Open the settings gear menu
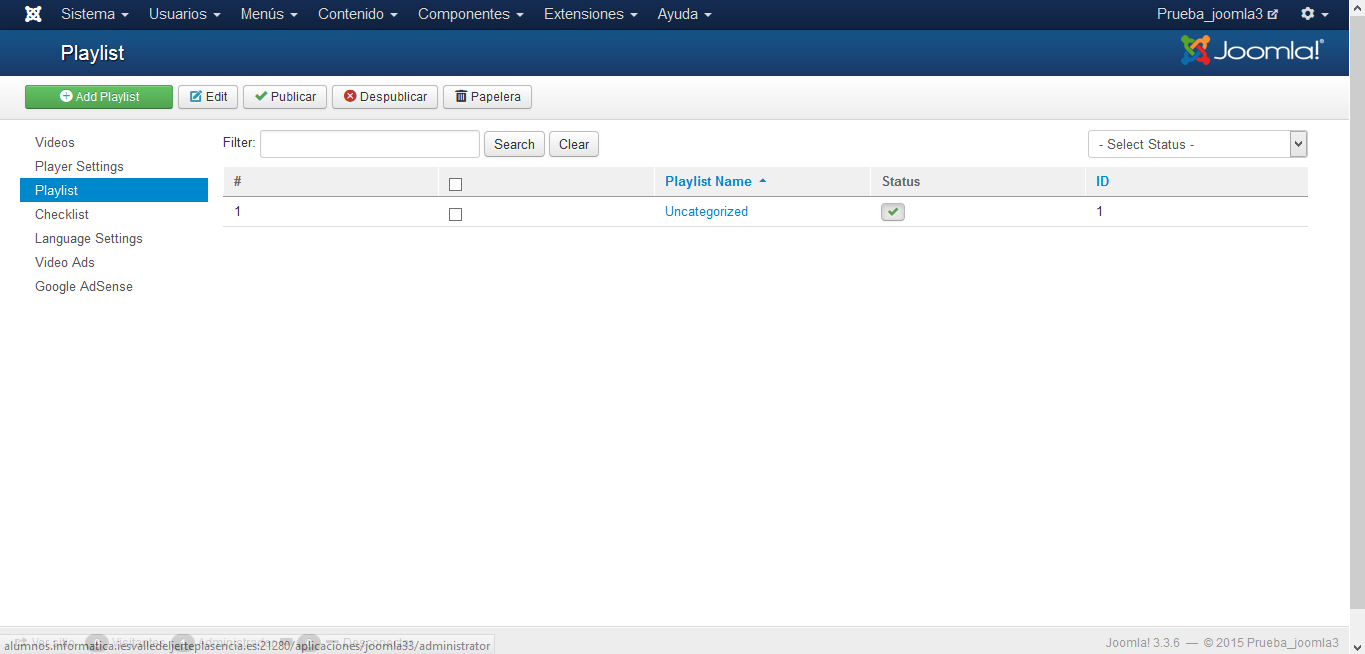This screenshot has width=1365, height=654. (x=1313, y=14)
